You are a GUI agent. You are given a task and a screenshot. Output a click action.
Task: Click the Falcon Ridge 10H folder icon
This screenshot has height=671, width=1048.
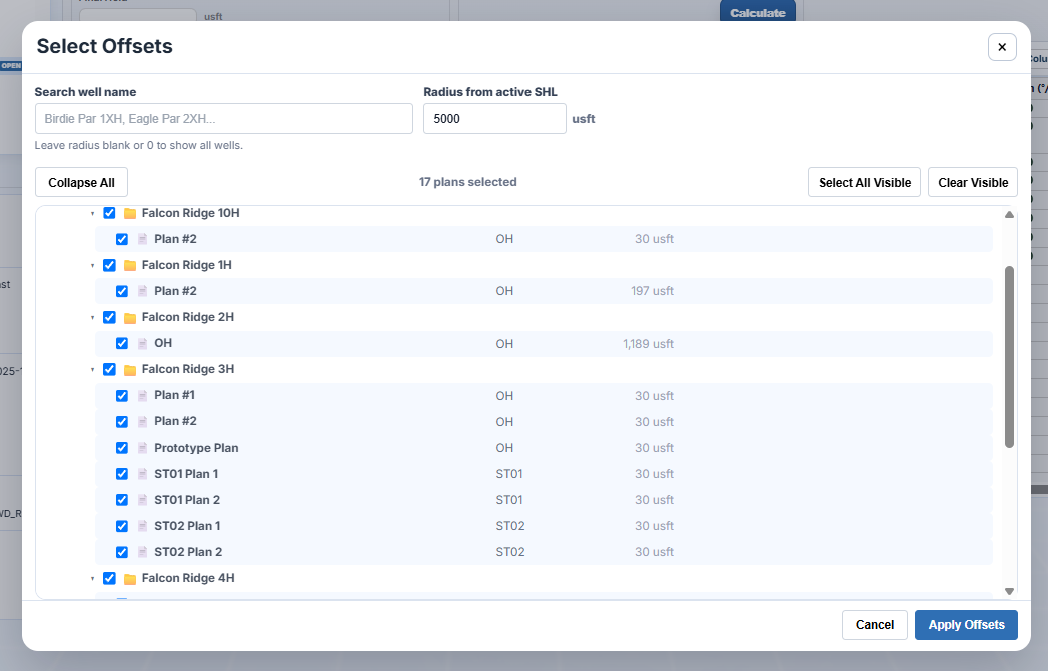[x=130, y=213]
